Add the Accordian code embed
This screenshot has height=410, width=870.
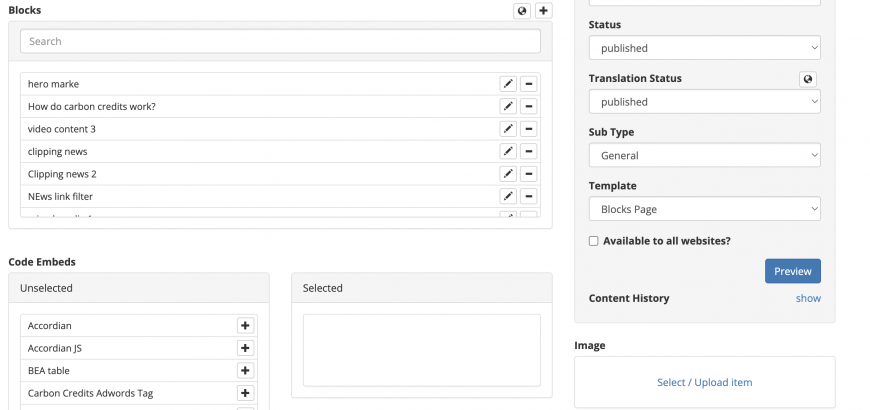tap(245, 326)
